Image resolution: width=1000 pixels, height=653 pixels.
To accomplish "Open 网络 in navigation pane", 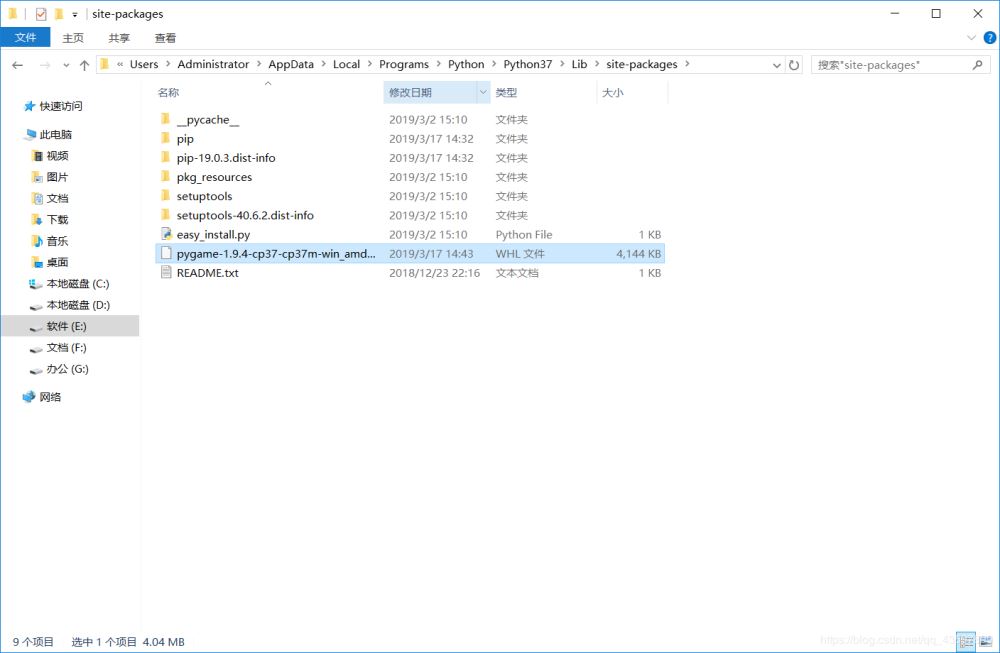I will point(50,397).
